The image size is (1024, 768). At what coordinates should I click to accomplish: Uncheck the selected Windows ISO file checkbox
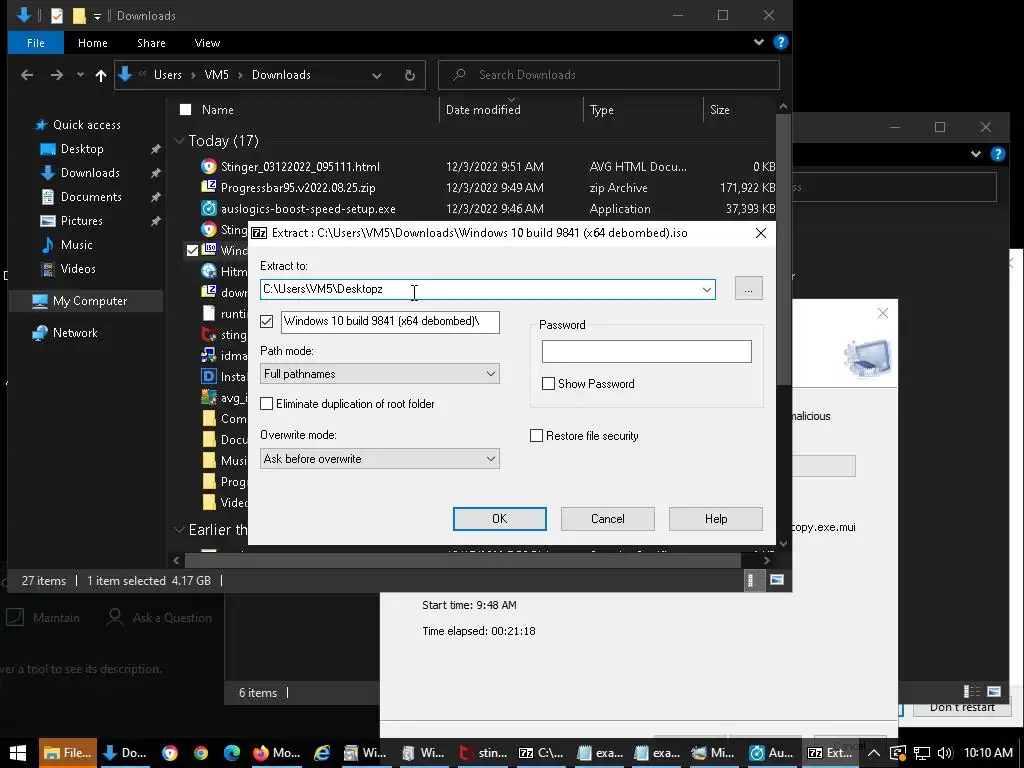pyautogui.click(x=192, y=250)
